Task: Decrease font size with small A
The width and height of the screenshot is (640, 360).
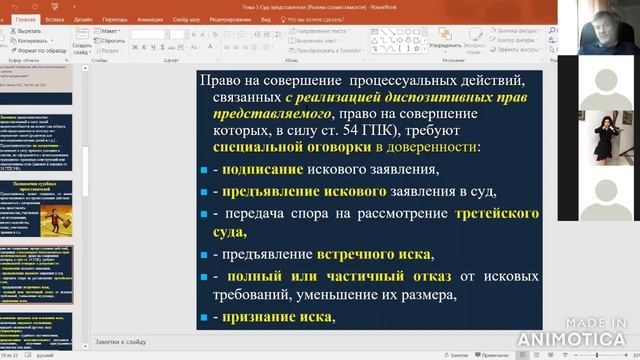Action: (202, 35)
